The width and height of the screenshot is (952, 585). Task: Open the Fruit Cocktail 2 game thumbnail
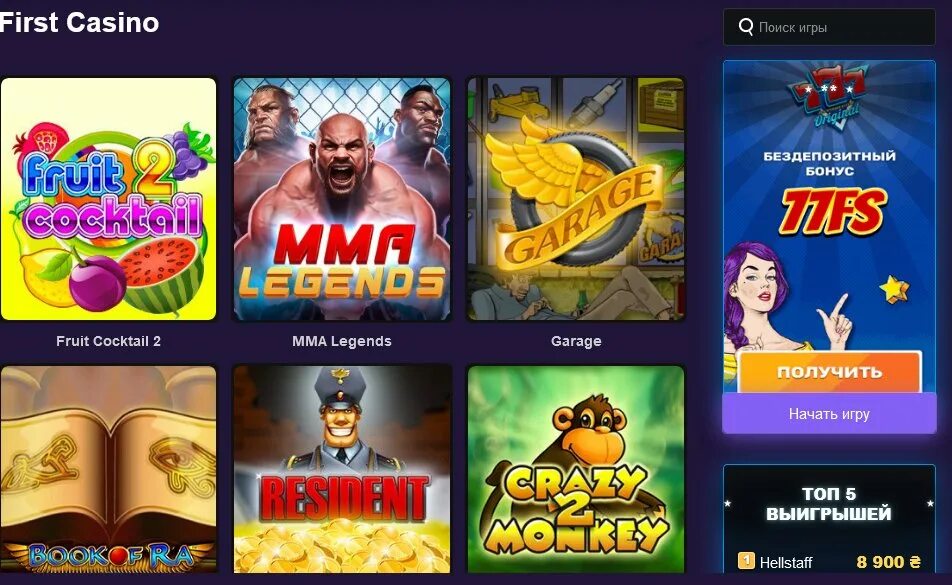click(109, 198)
